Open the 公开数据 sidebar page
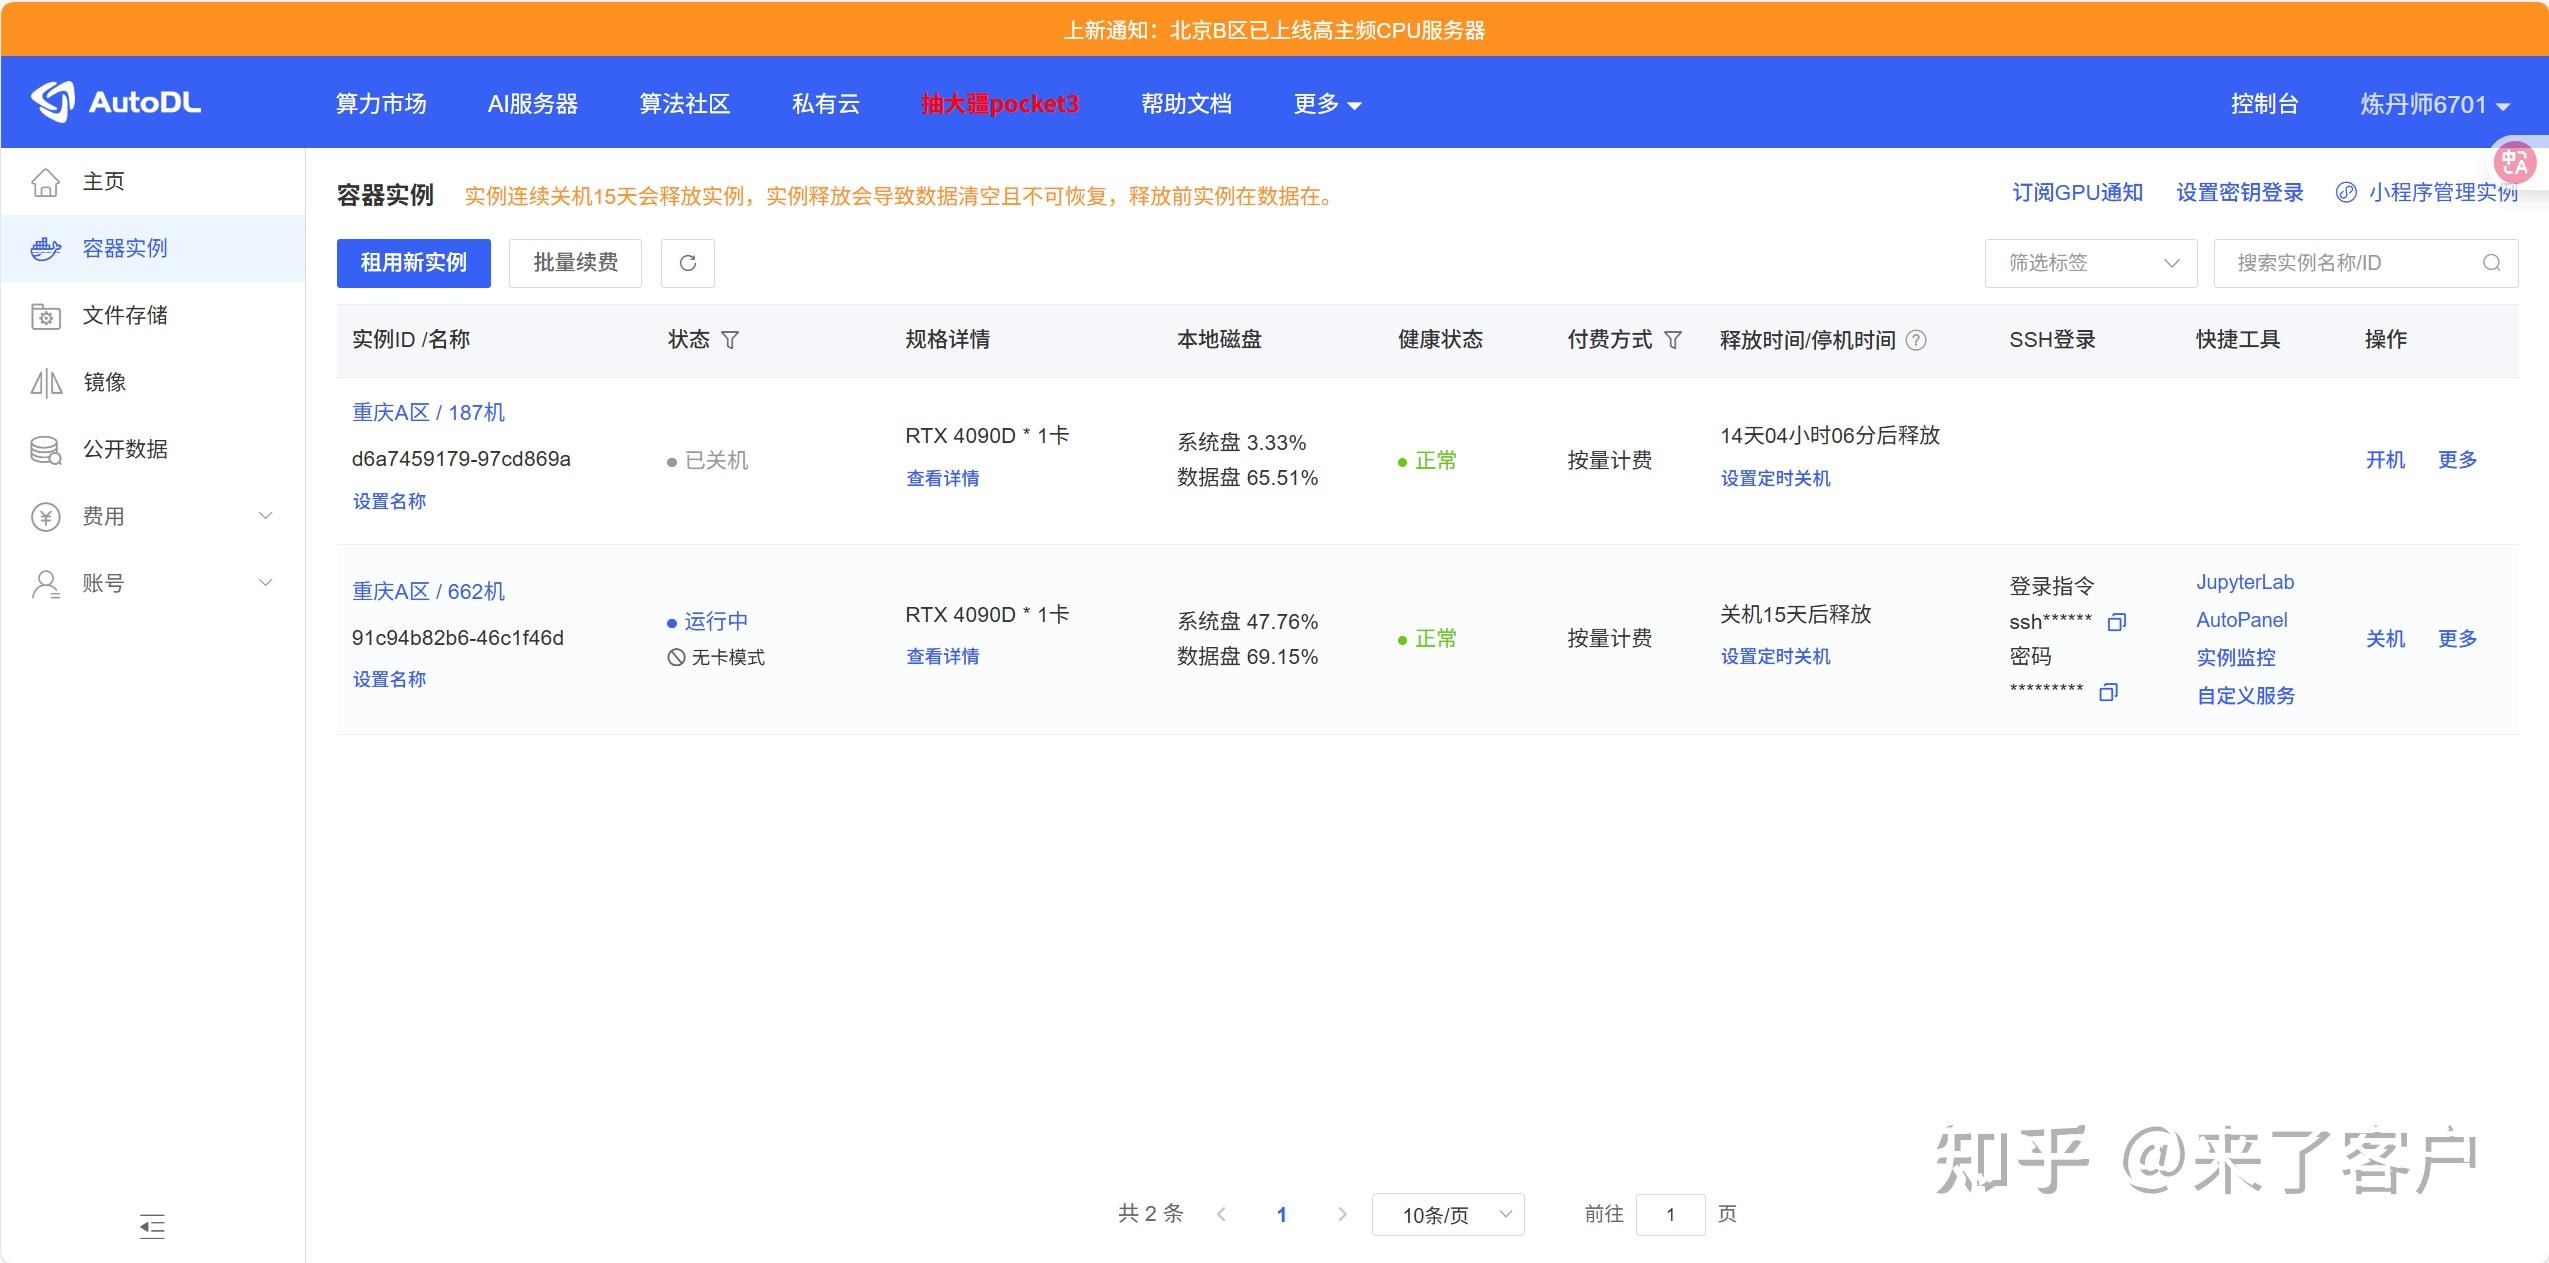2549x1263 pixels. click(124, 449)
